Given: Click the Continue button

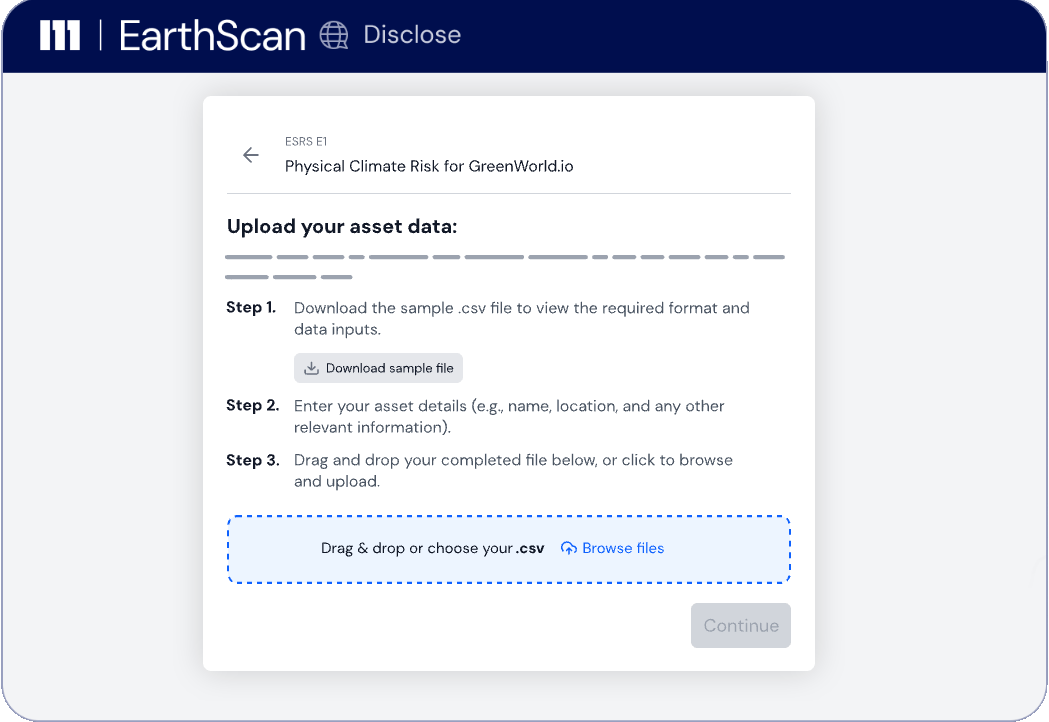Looking at the screenshot, I should pos(741,626).
